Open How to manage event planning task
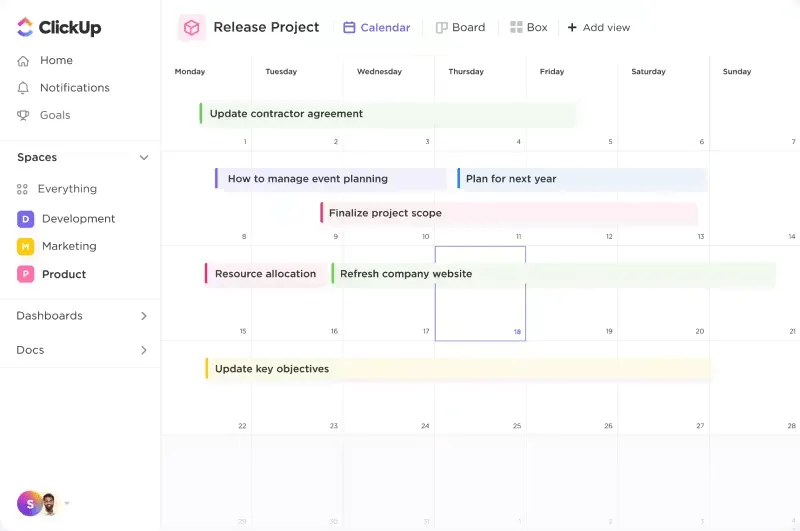This screenshot has height=531, width=800. [331, 179]
